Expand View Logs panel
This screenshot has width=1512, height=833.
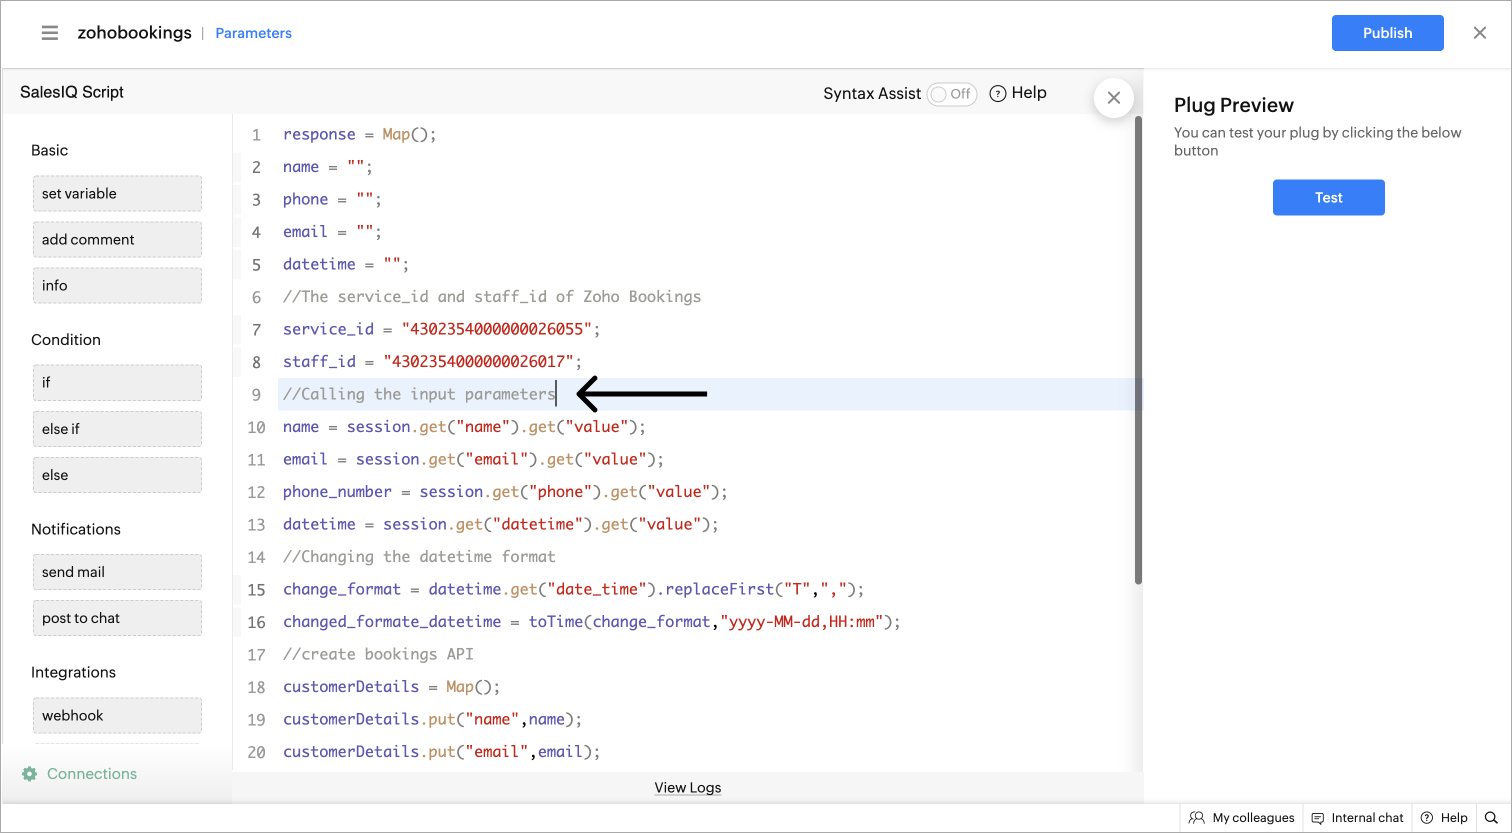click(688, 788)
